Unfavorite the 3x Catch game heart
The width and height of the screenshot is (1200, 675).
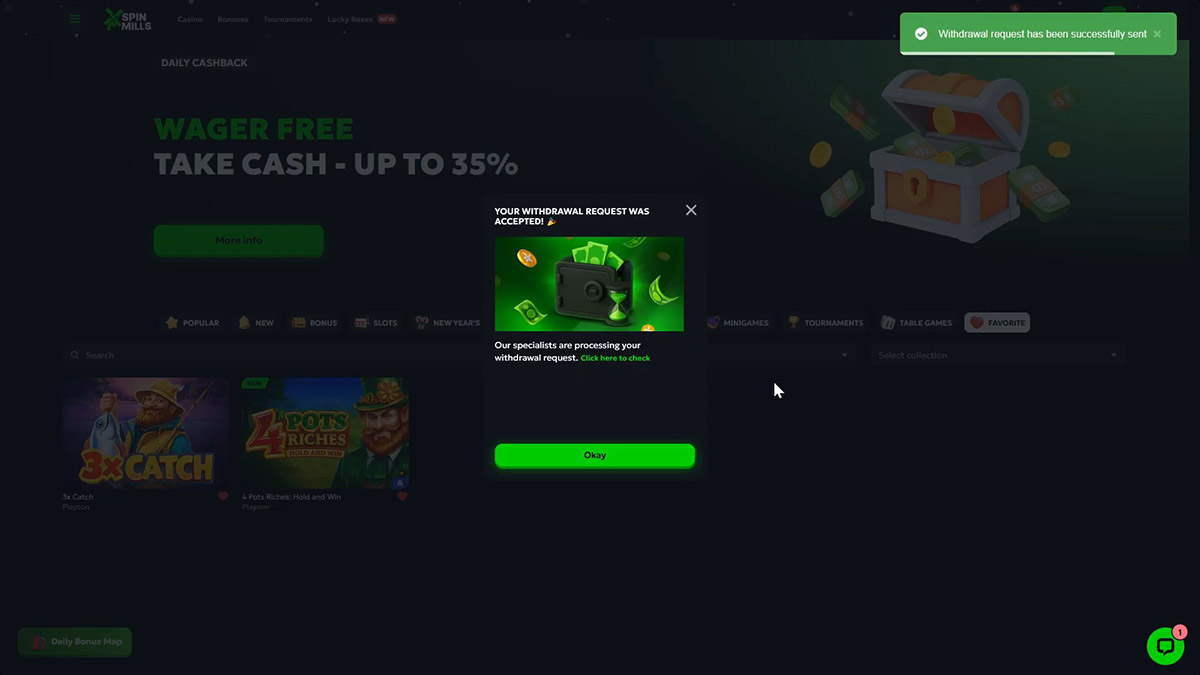coord(223,496)
